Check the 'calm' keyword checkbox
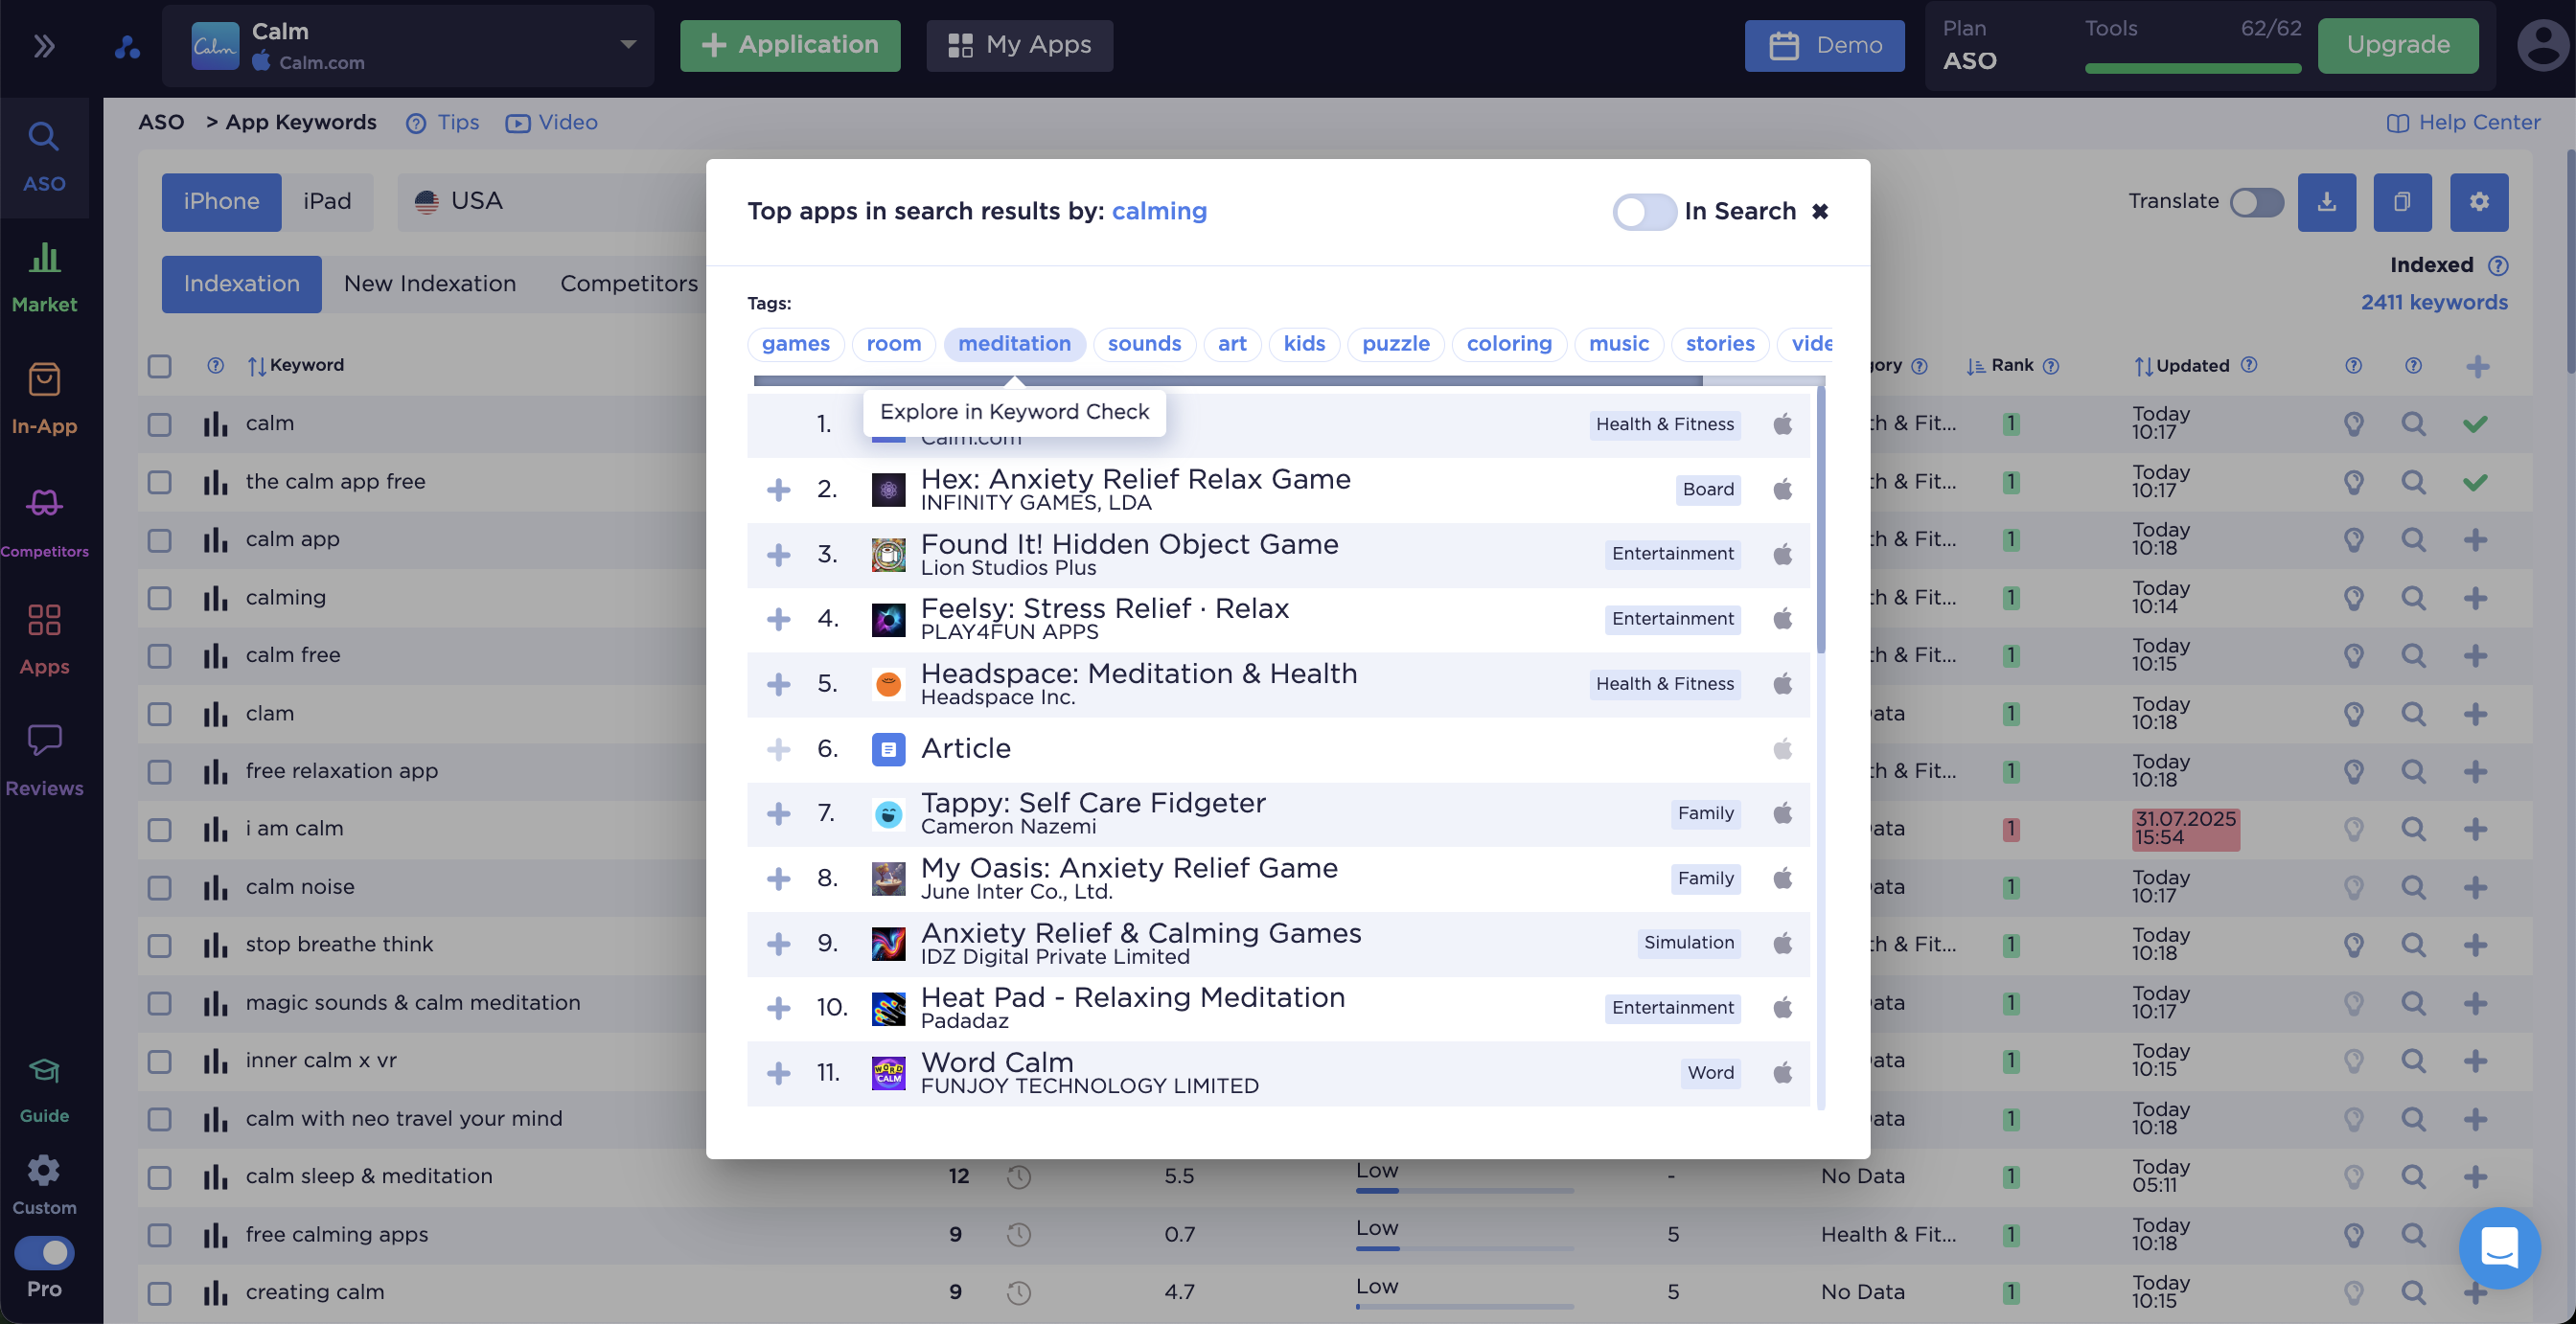2576x1324 pixels. pos(159,424)
